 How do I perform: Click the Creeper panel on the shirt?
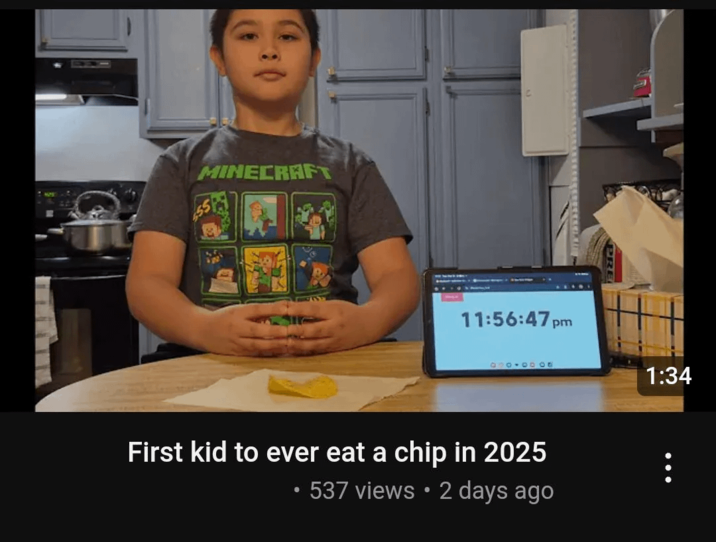[216, 216]
